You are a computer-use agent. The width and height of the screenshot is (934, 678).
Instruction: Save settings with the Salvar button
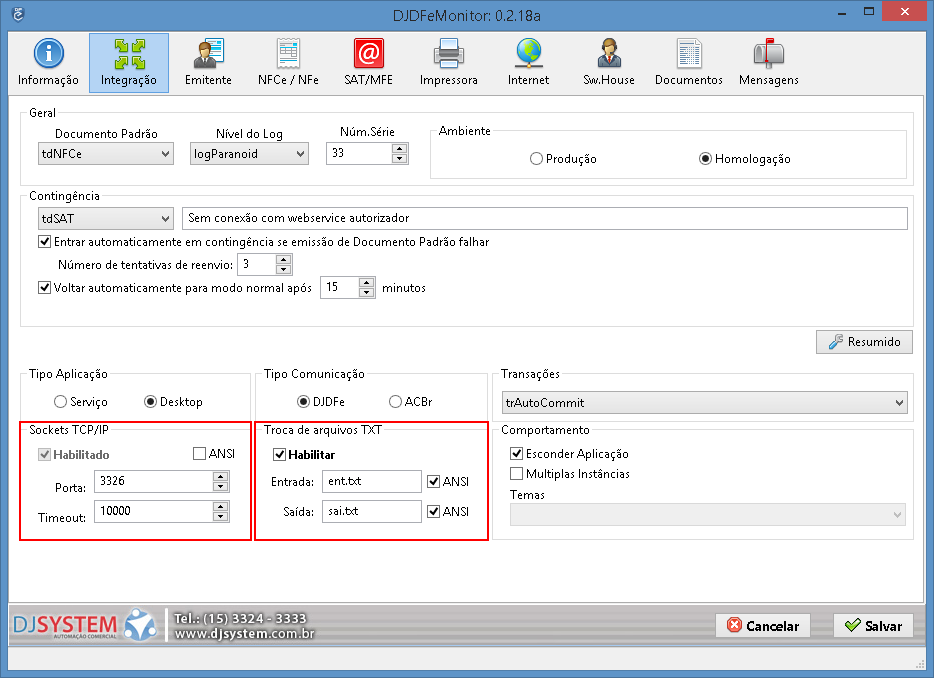point(873,626)
